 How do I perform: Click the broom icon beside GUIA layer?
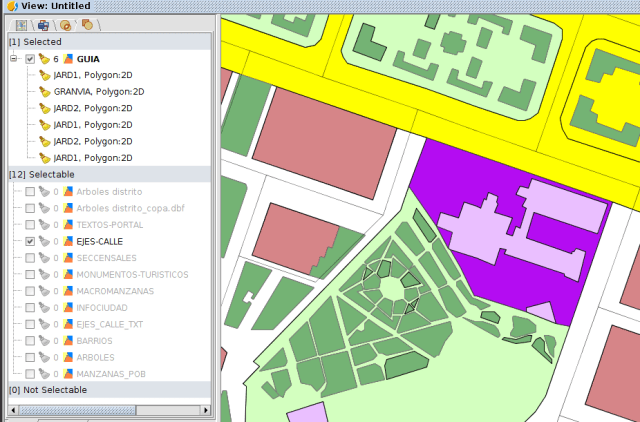[45, 59]
